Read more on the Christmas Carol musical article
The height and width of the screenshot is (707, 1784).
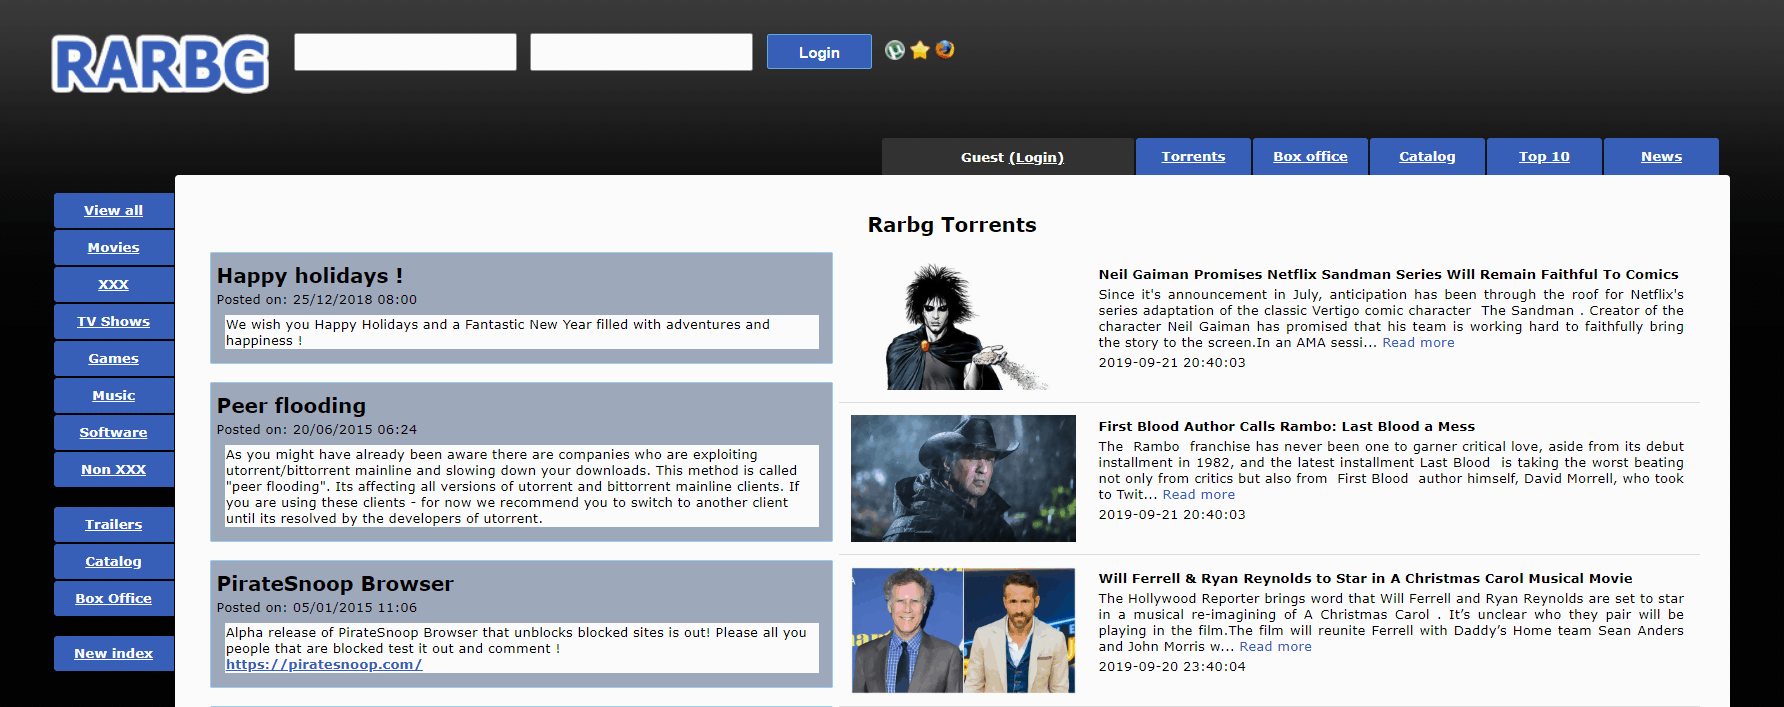[x=1275, y=647]
